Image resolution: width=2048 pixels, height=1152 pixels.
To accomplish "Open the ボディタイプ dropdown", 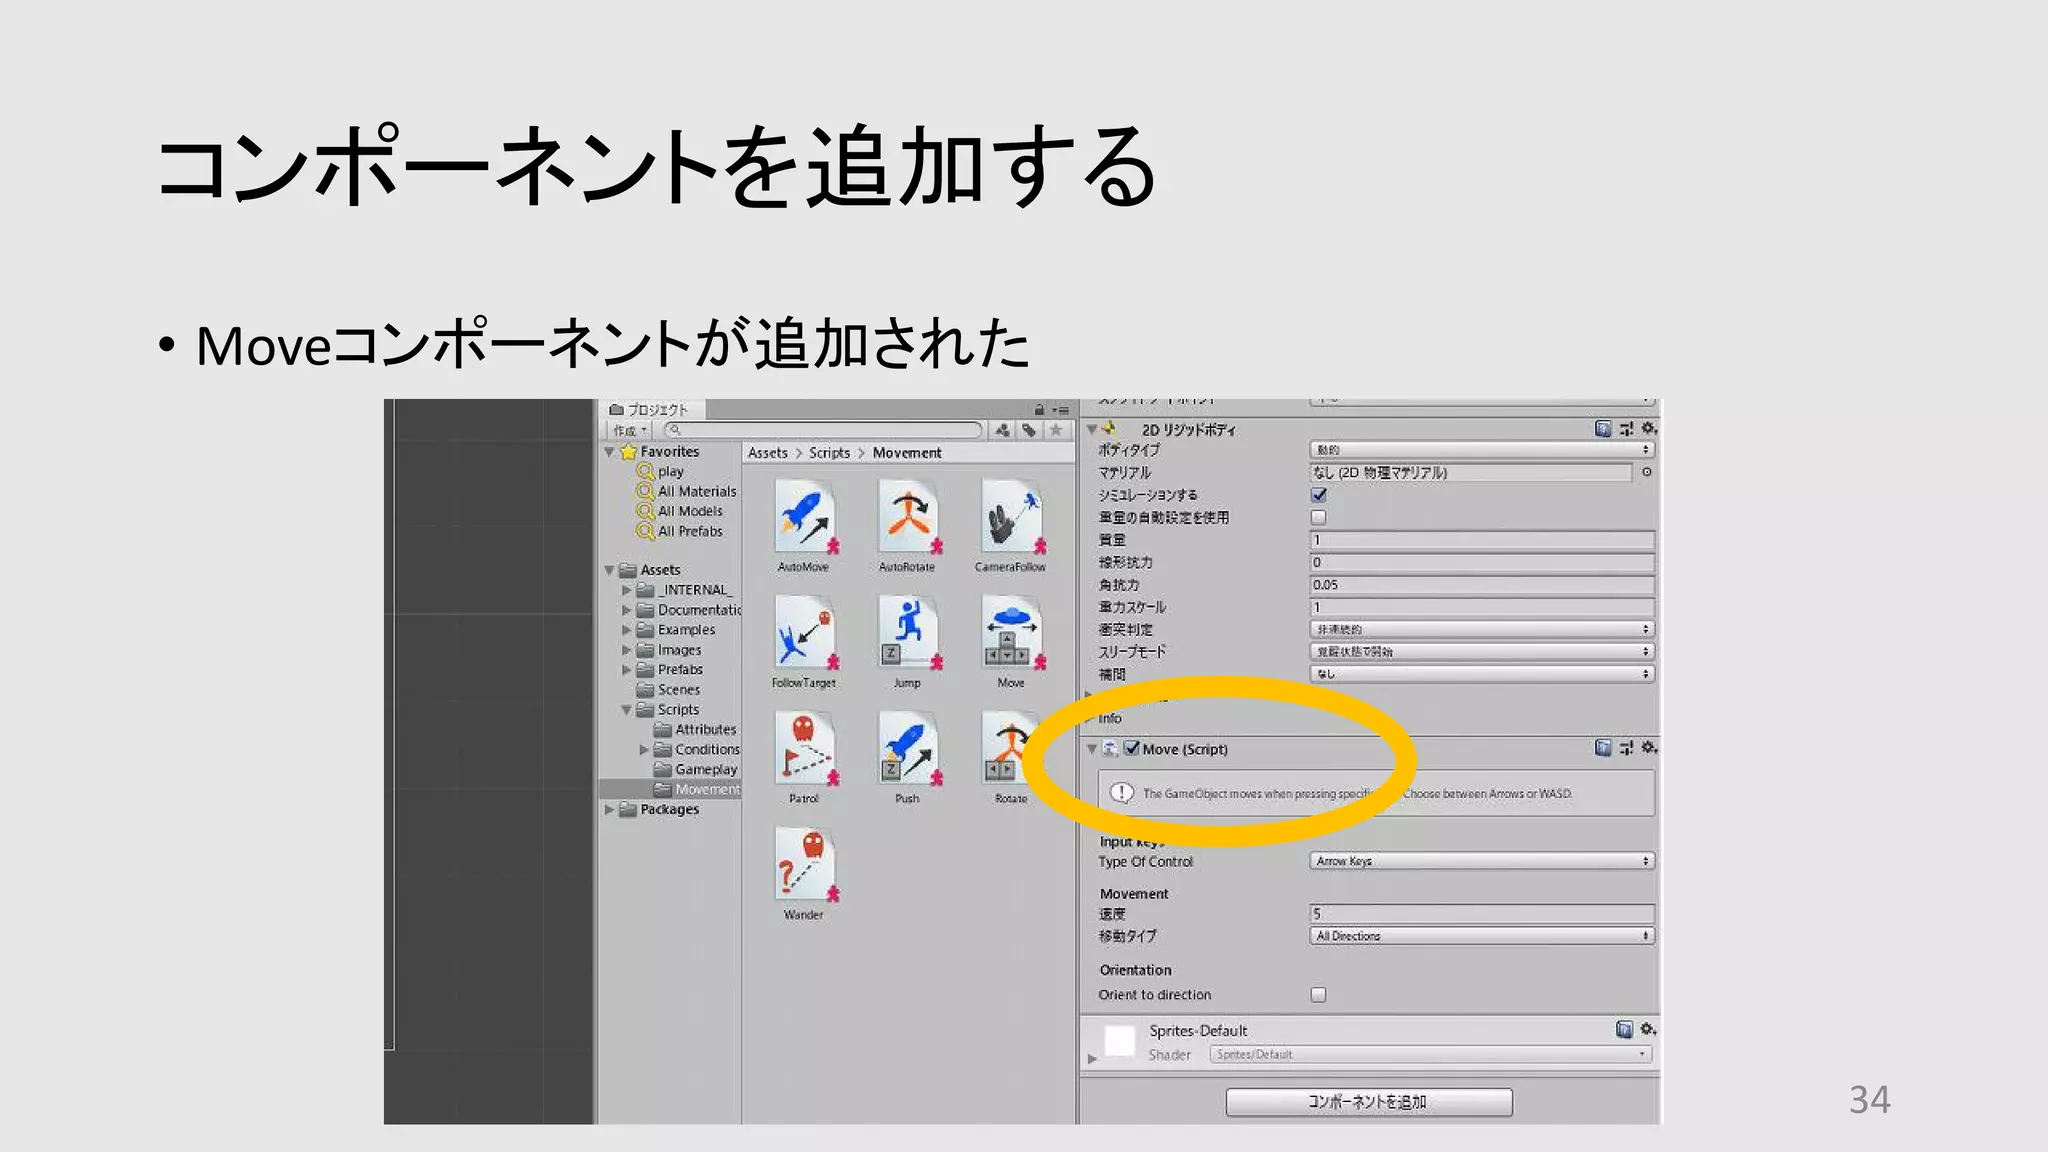I will tap(1482, 450).
